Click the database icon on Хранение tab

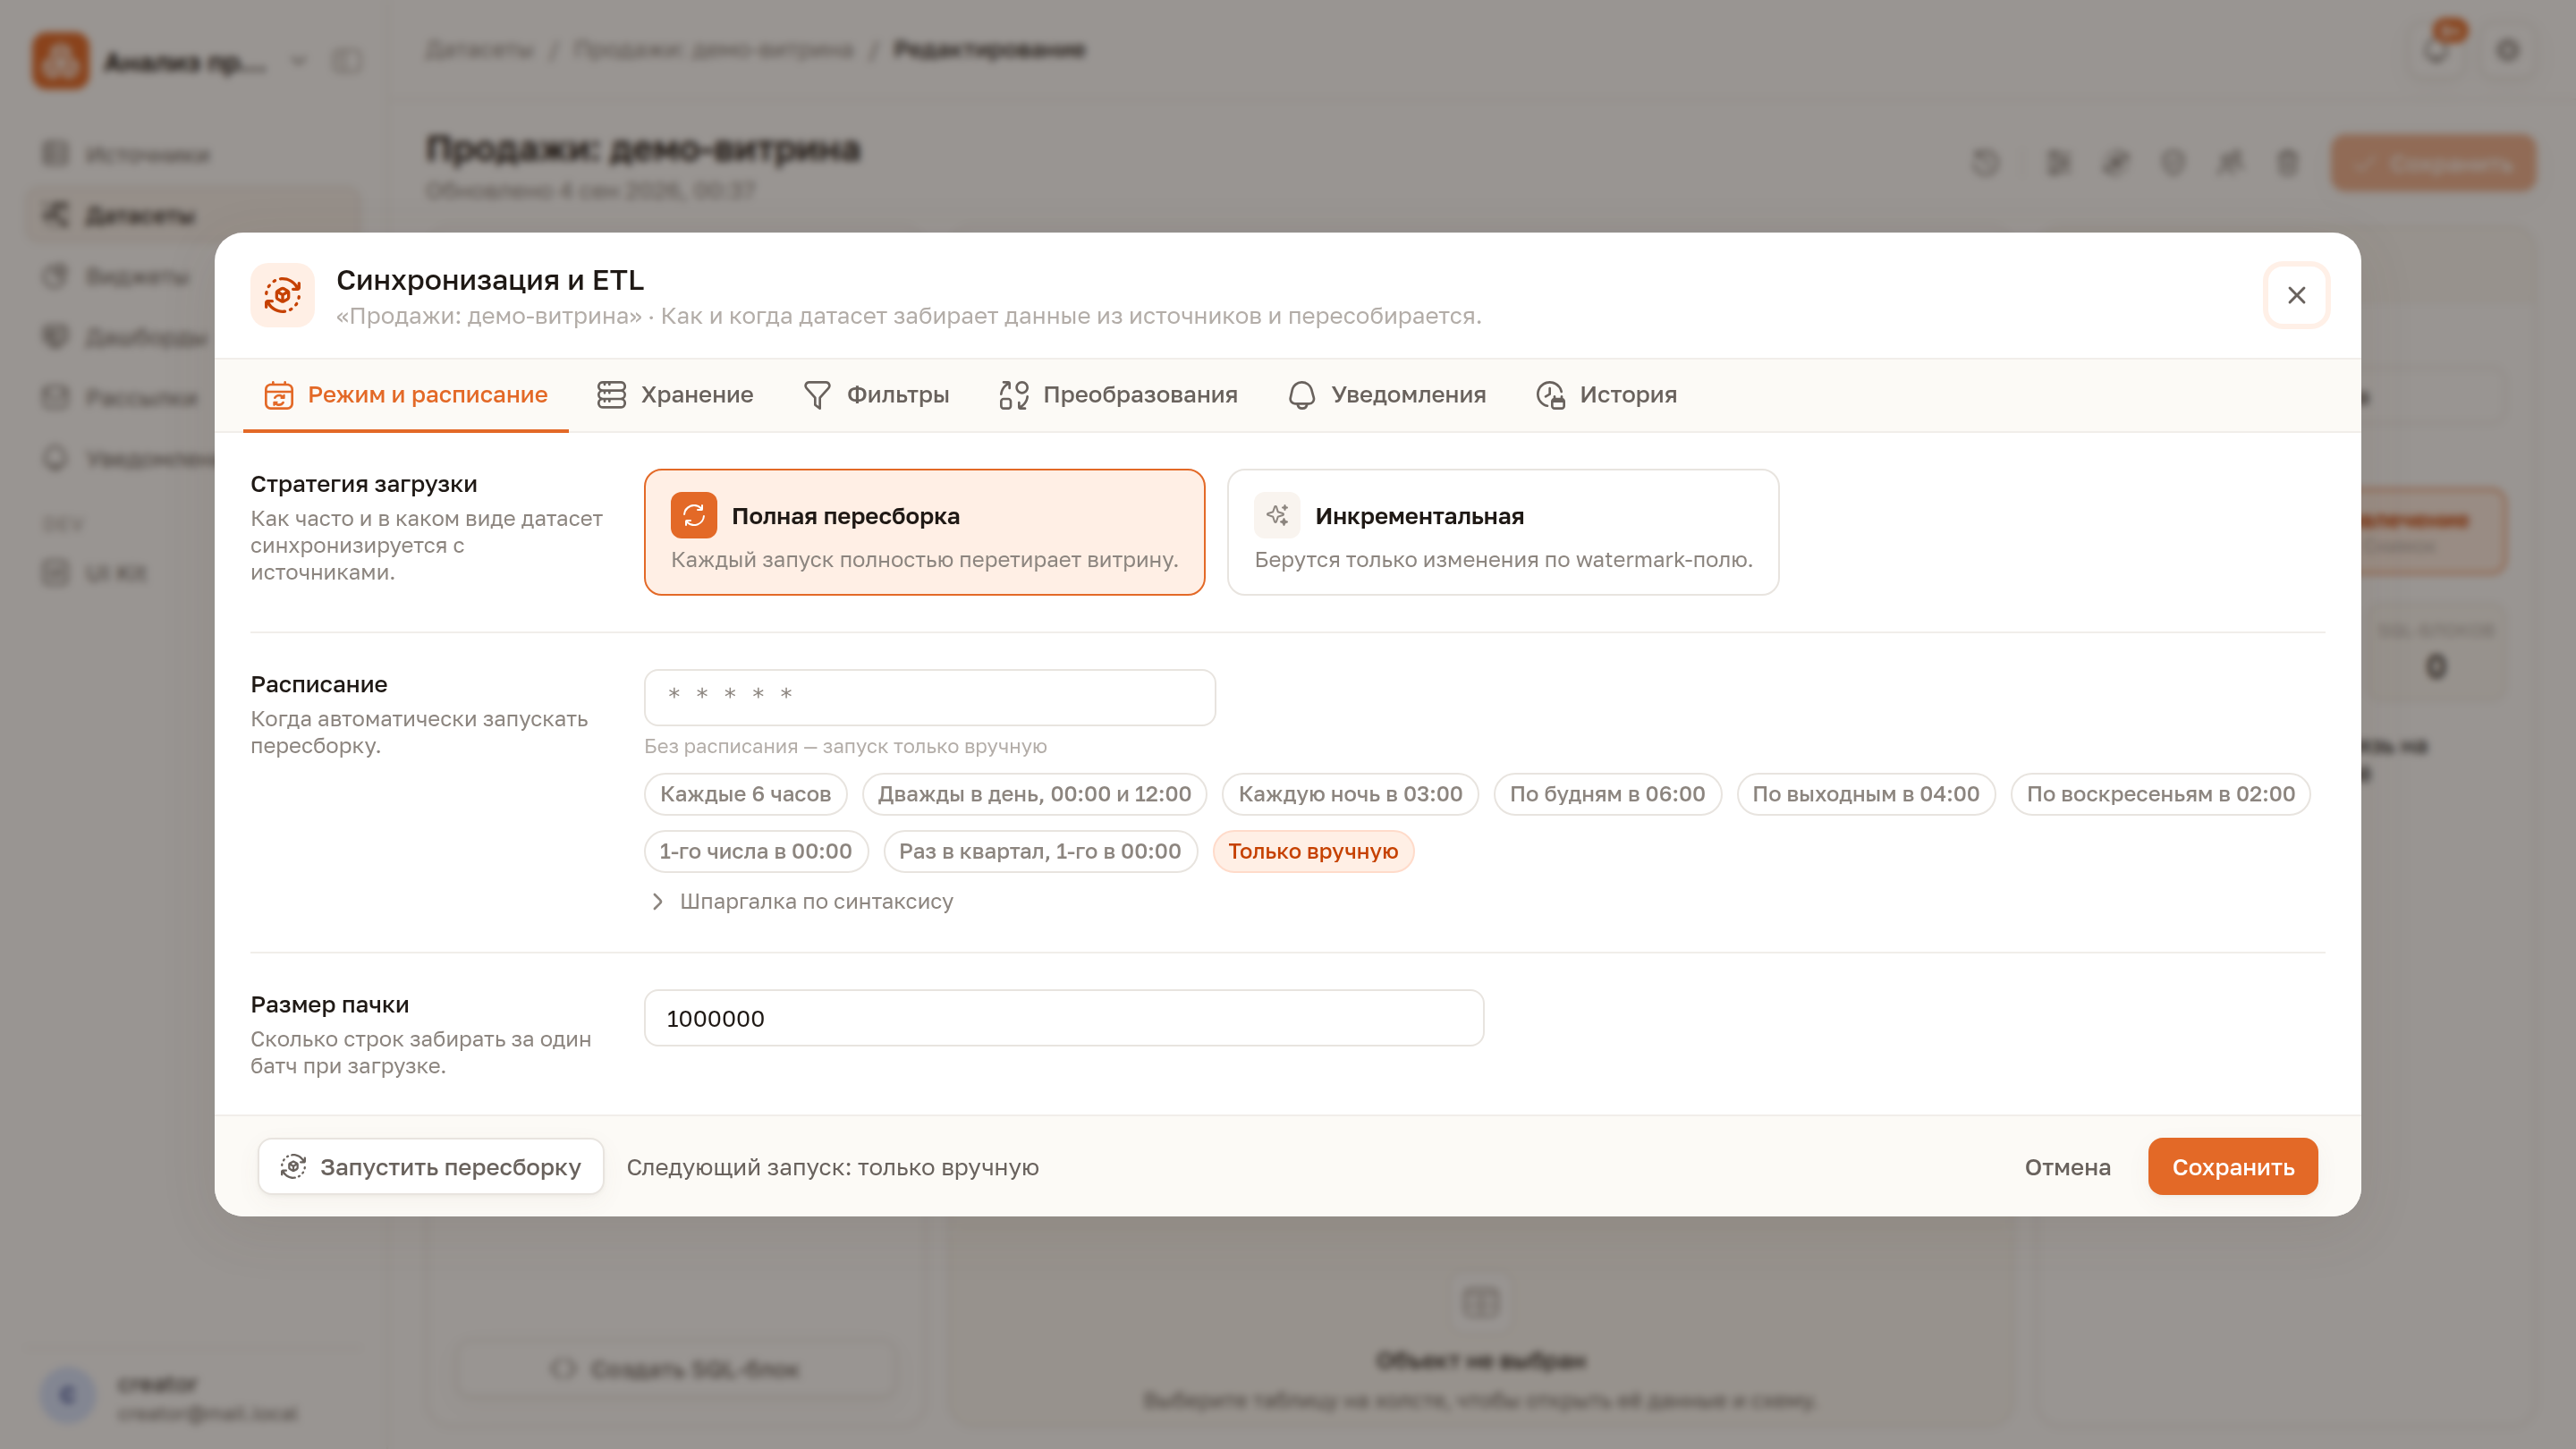(x=611, y=395)
